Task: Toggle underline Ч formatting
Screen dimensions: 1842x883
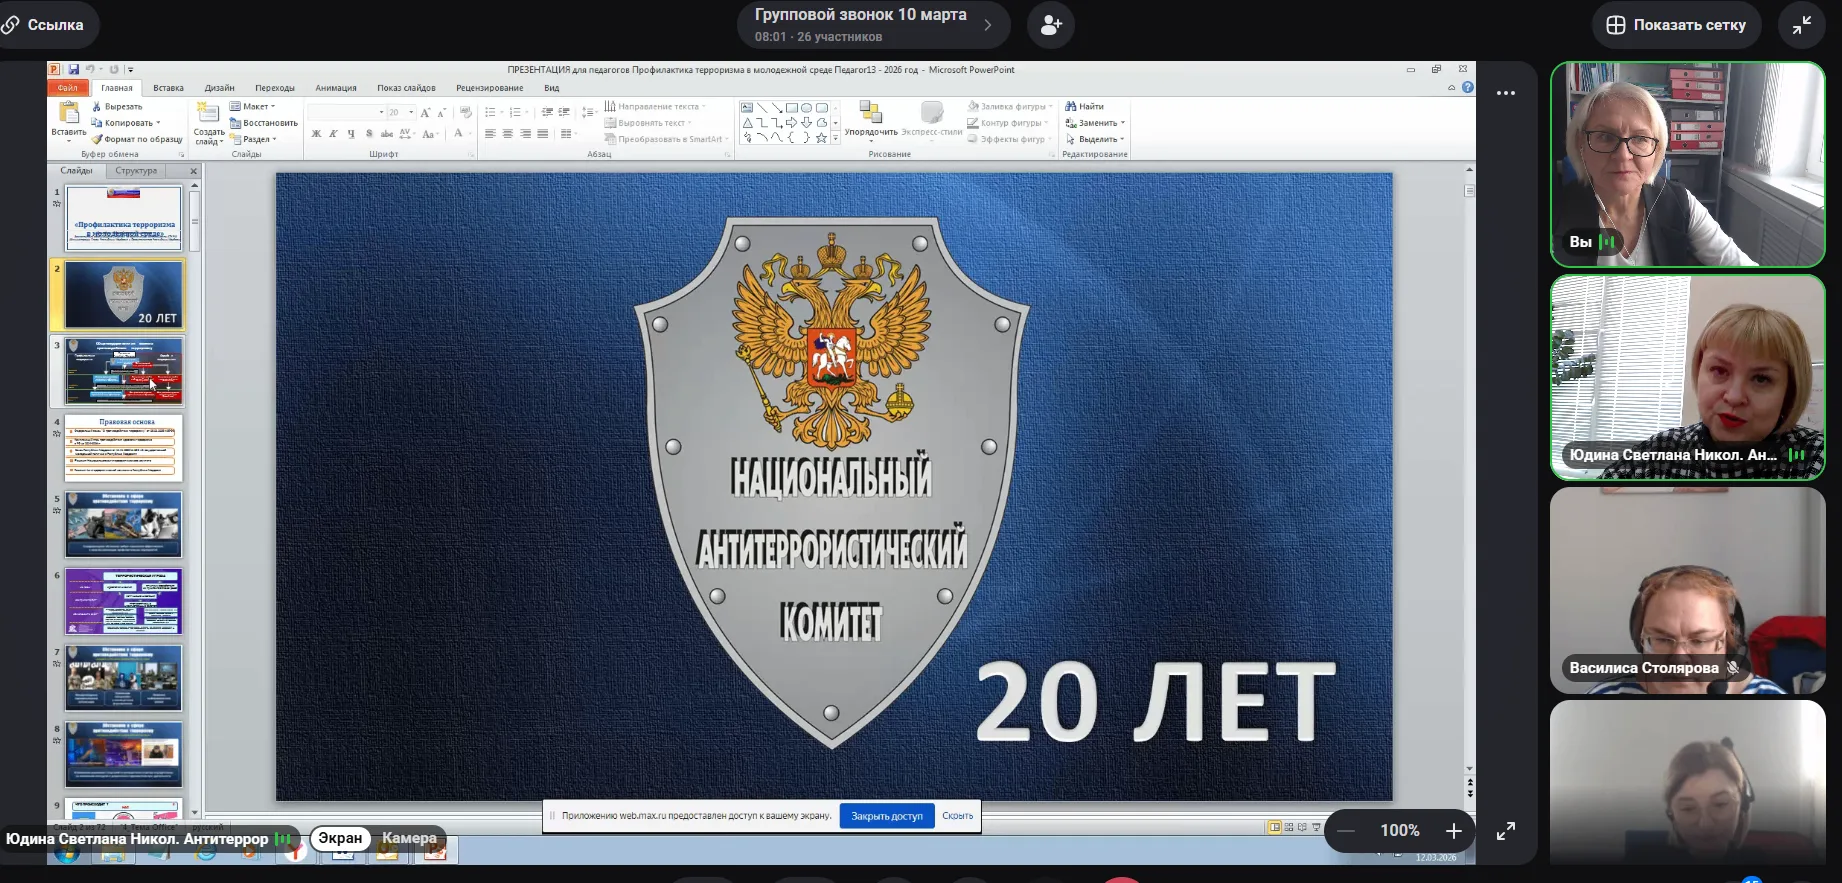Action: 351,134
